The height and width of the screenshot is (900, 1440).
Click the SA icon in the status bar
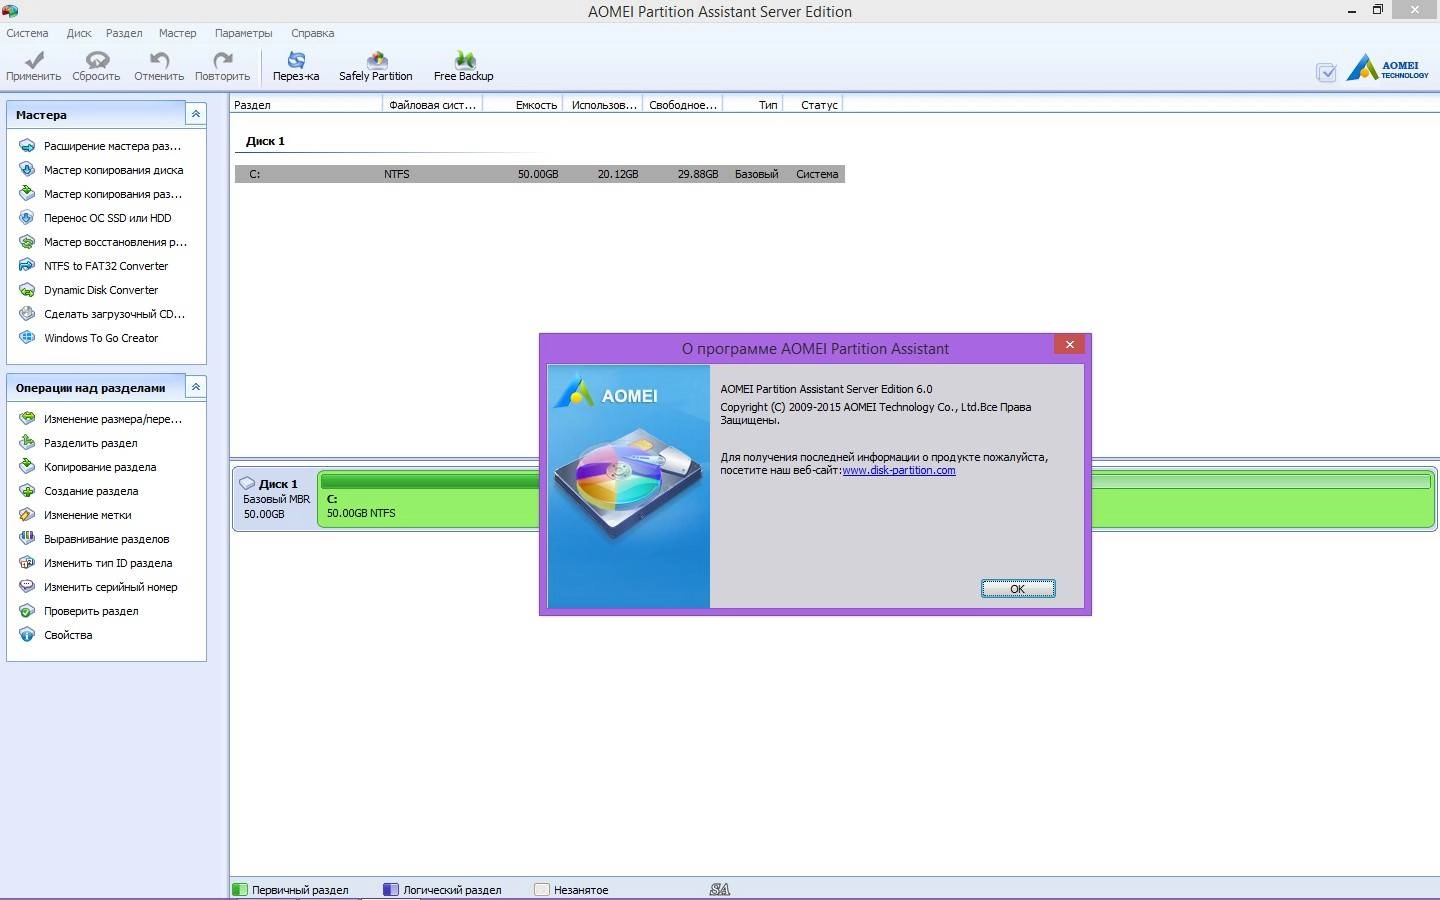[720, 889]
